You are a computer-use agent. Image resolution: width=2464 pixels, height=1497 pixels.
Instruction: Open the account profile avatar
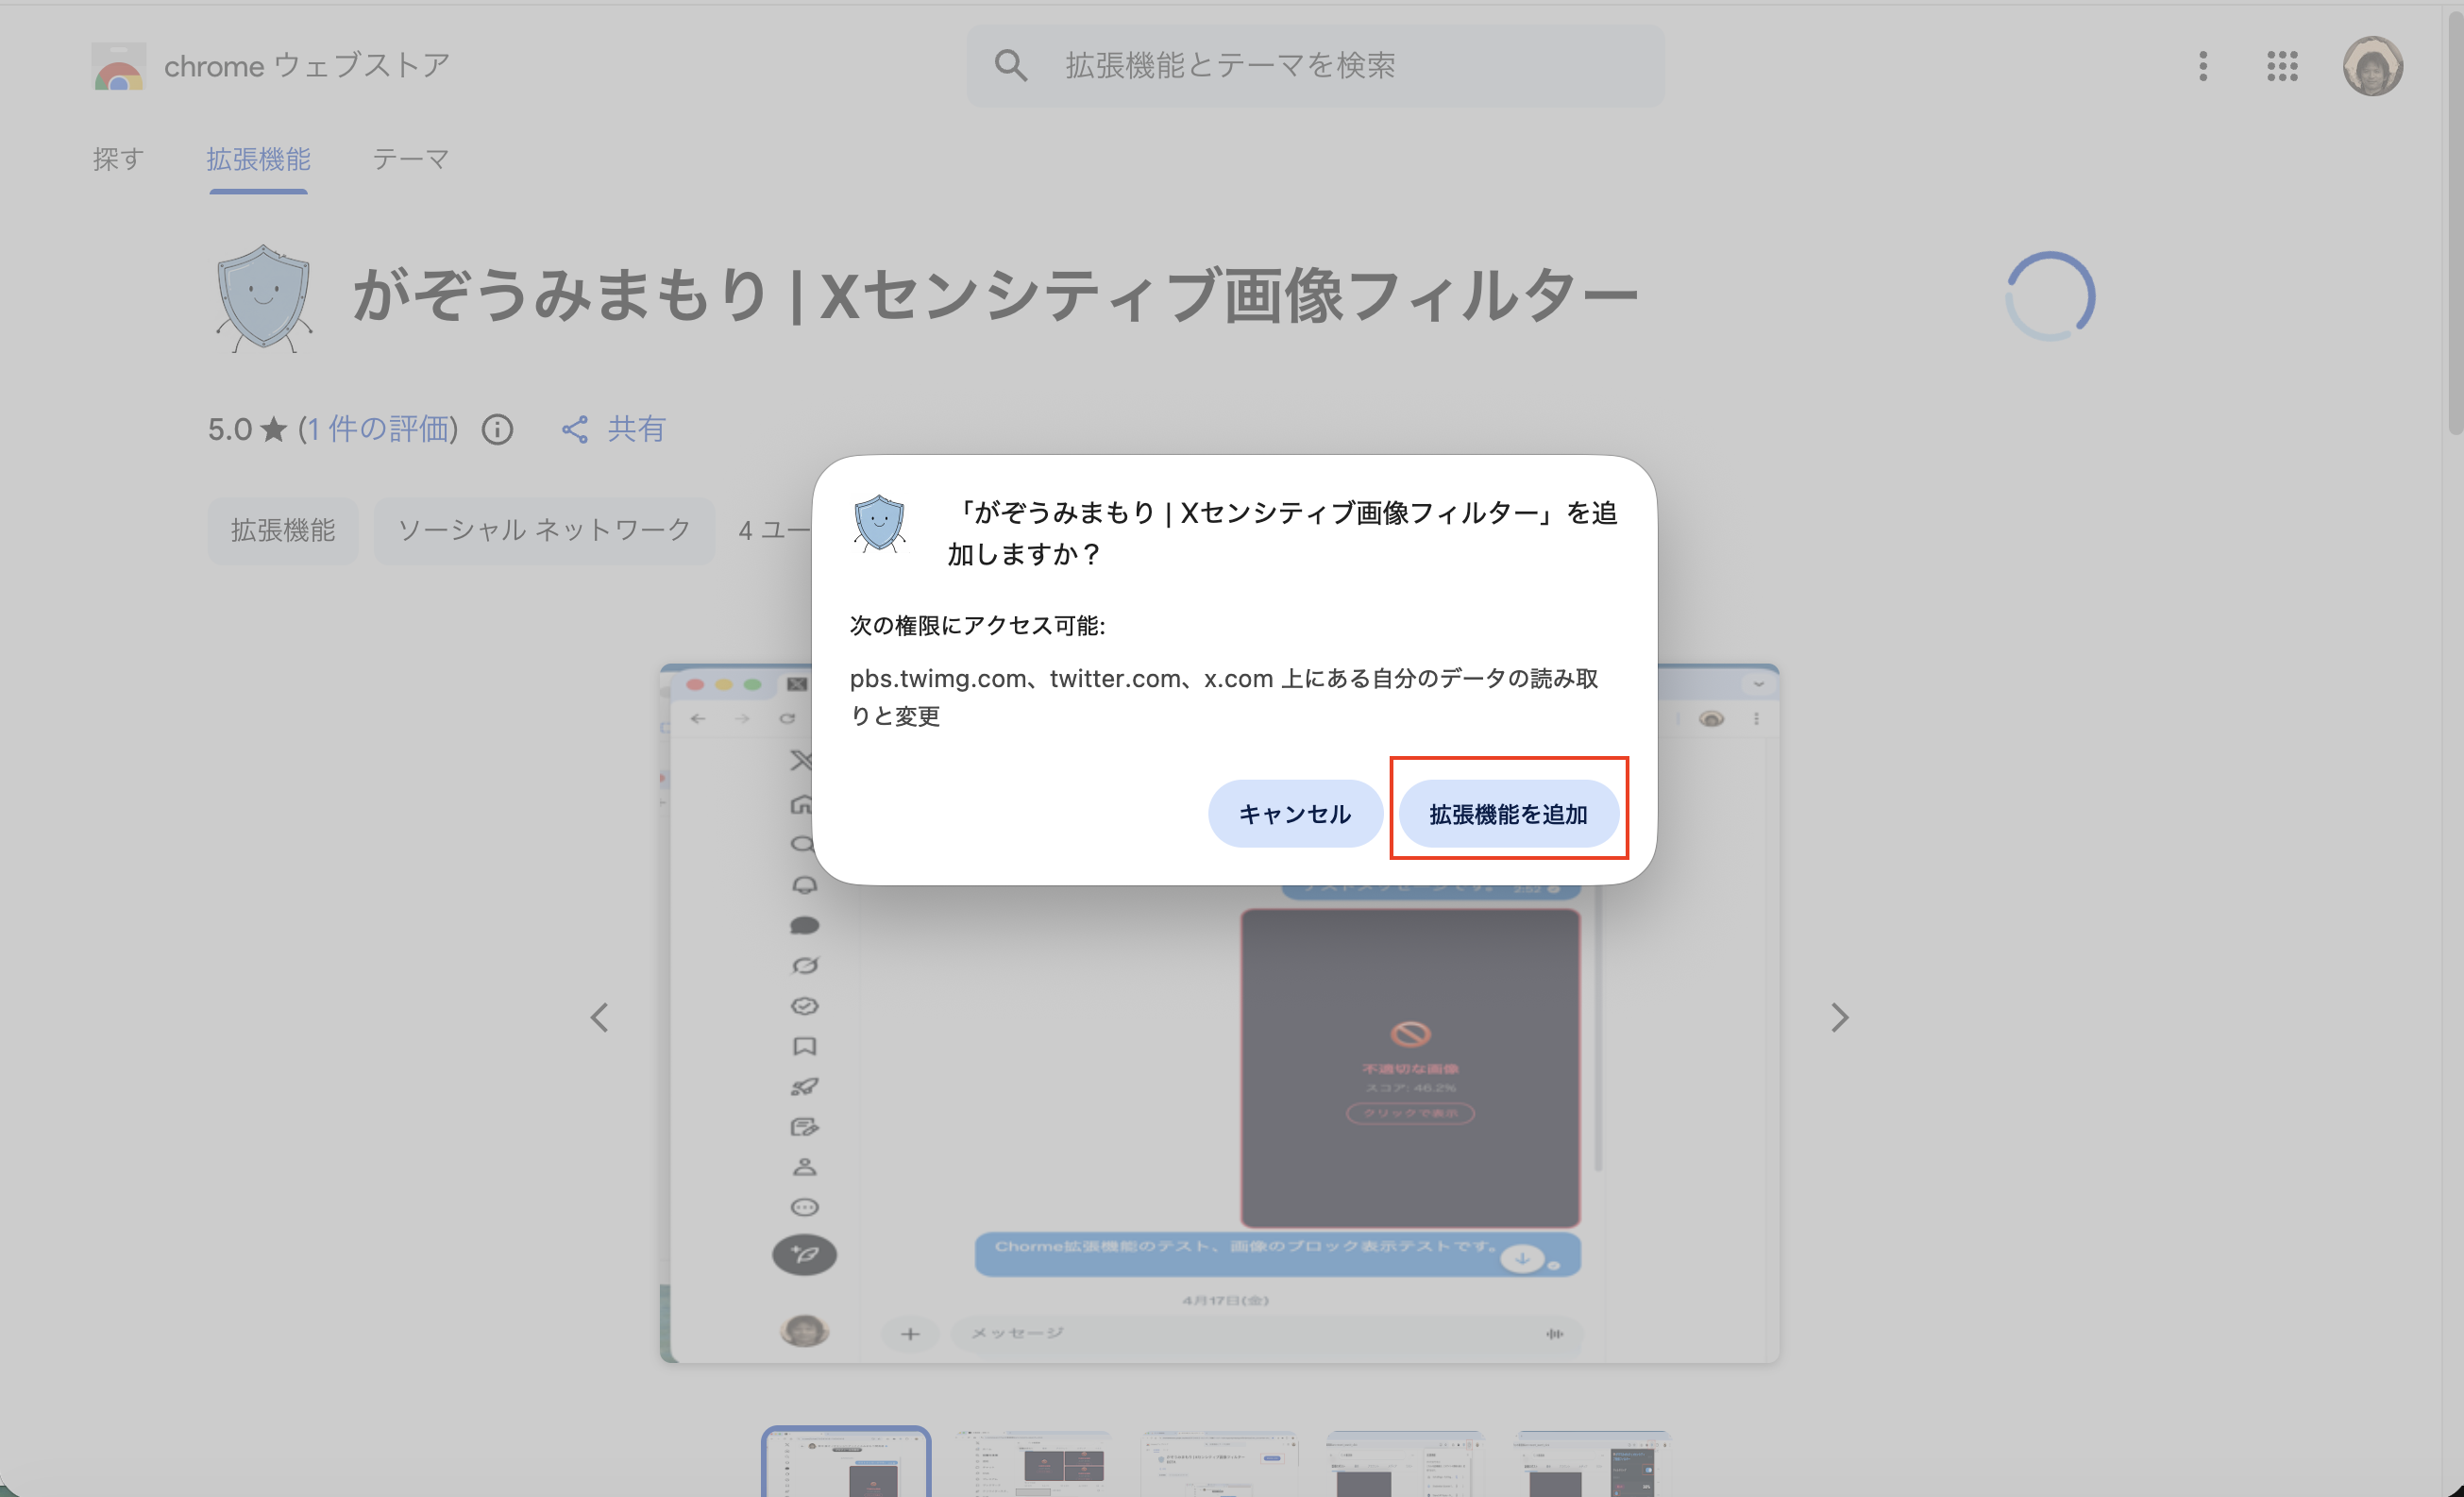pyautogui.click(x=2372, y=66)
